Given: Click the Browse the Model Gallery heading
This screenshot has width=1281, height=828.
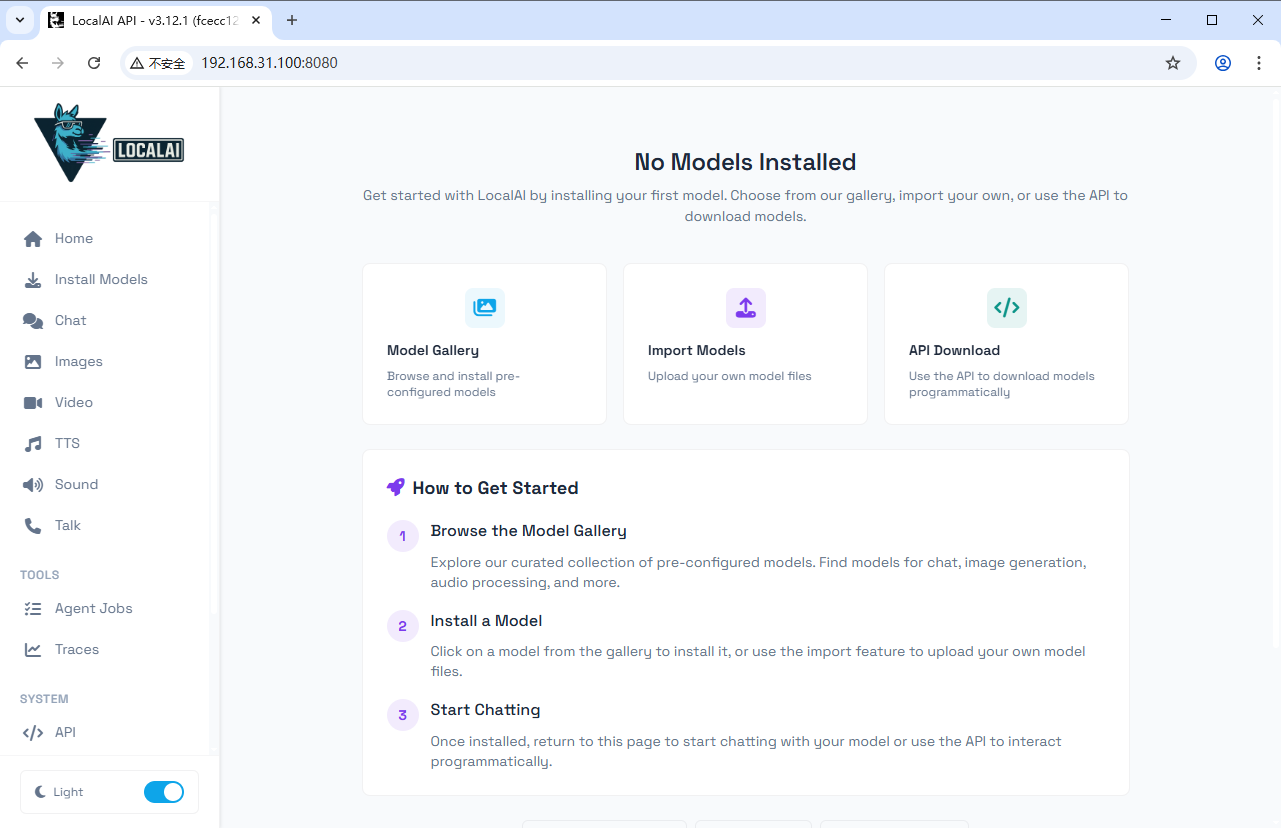Looking at the screenshot, I should tap(529, 531).
